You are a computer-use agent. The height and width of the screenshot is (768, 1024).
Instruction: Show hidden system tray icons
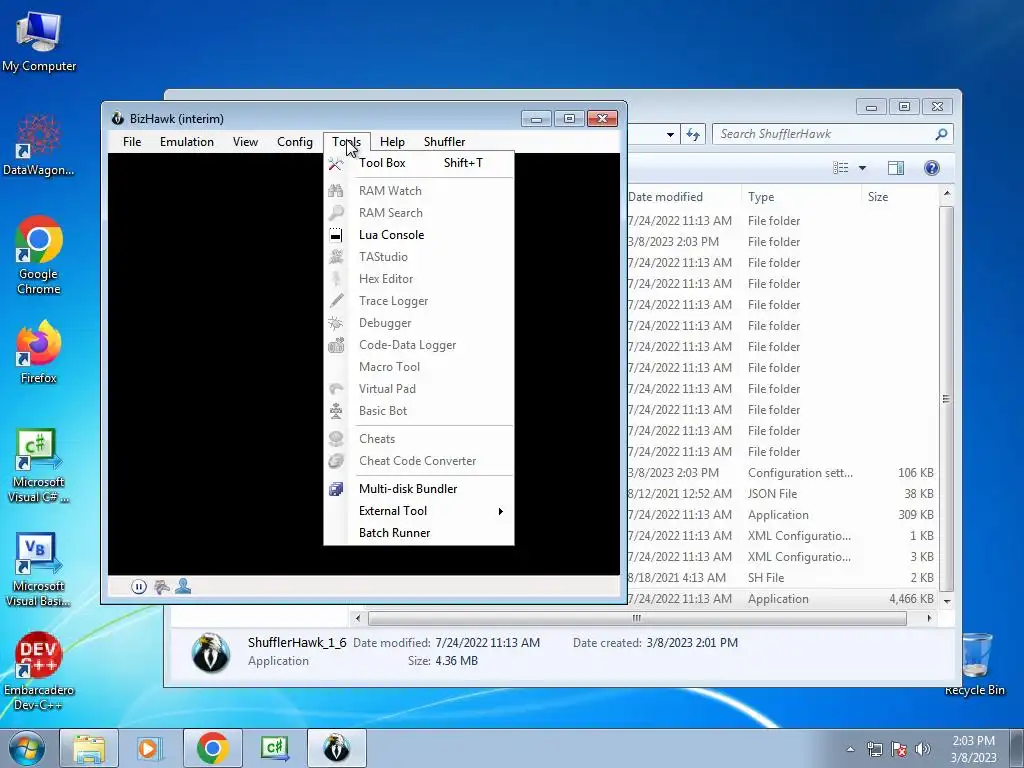(x=850, y=749)
